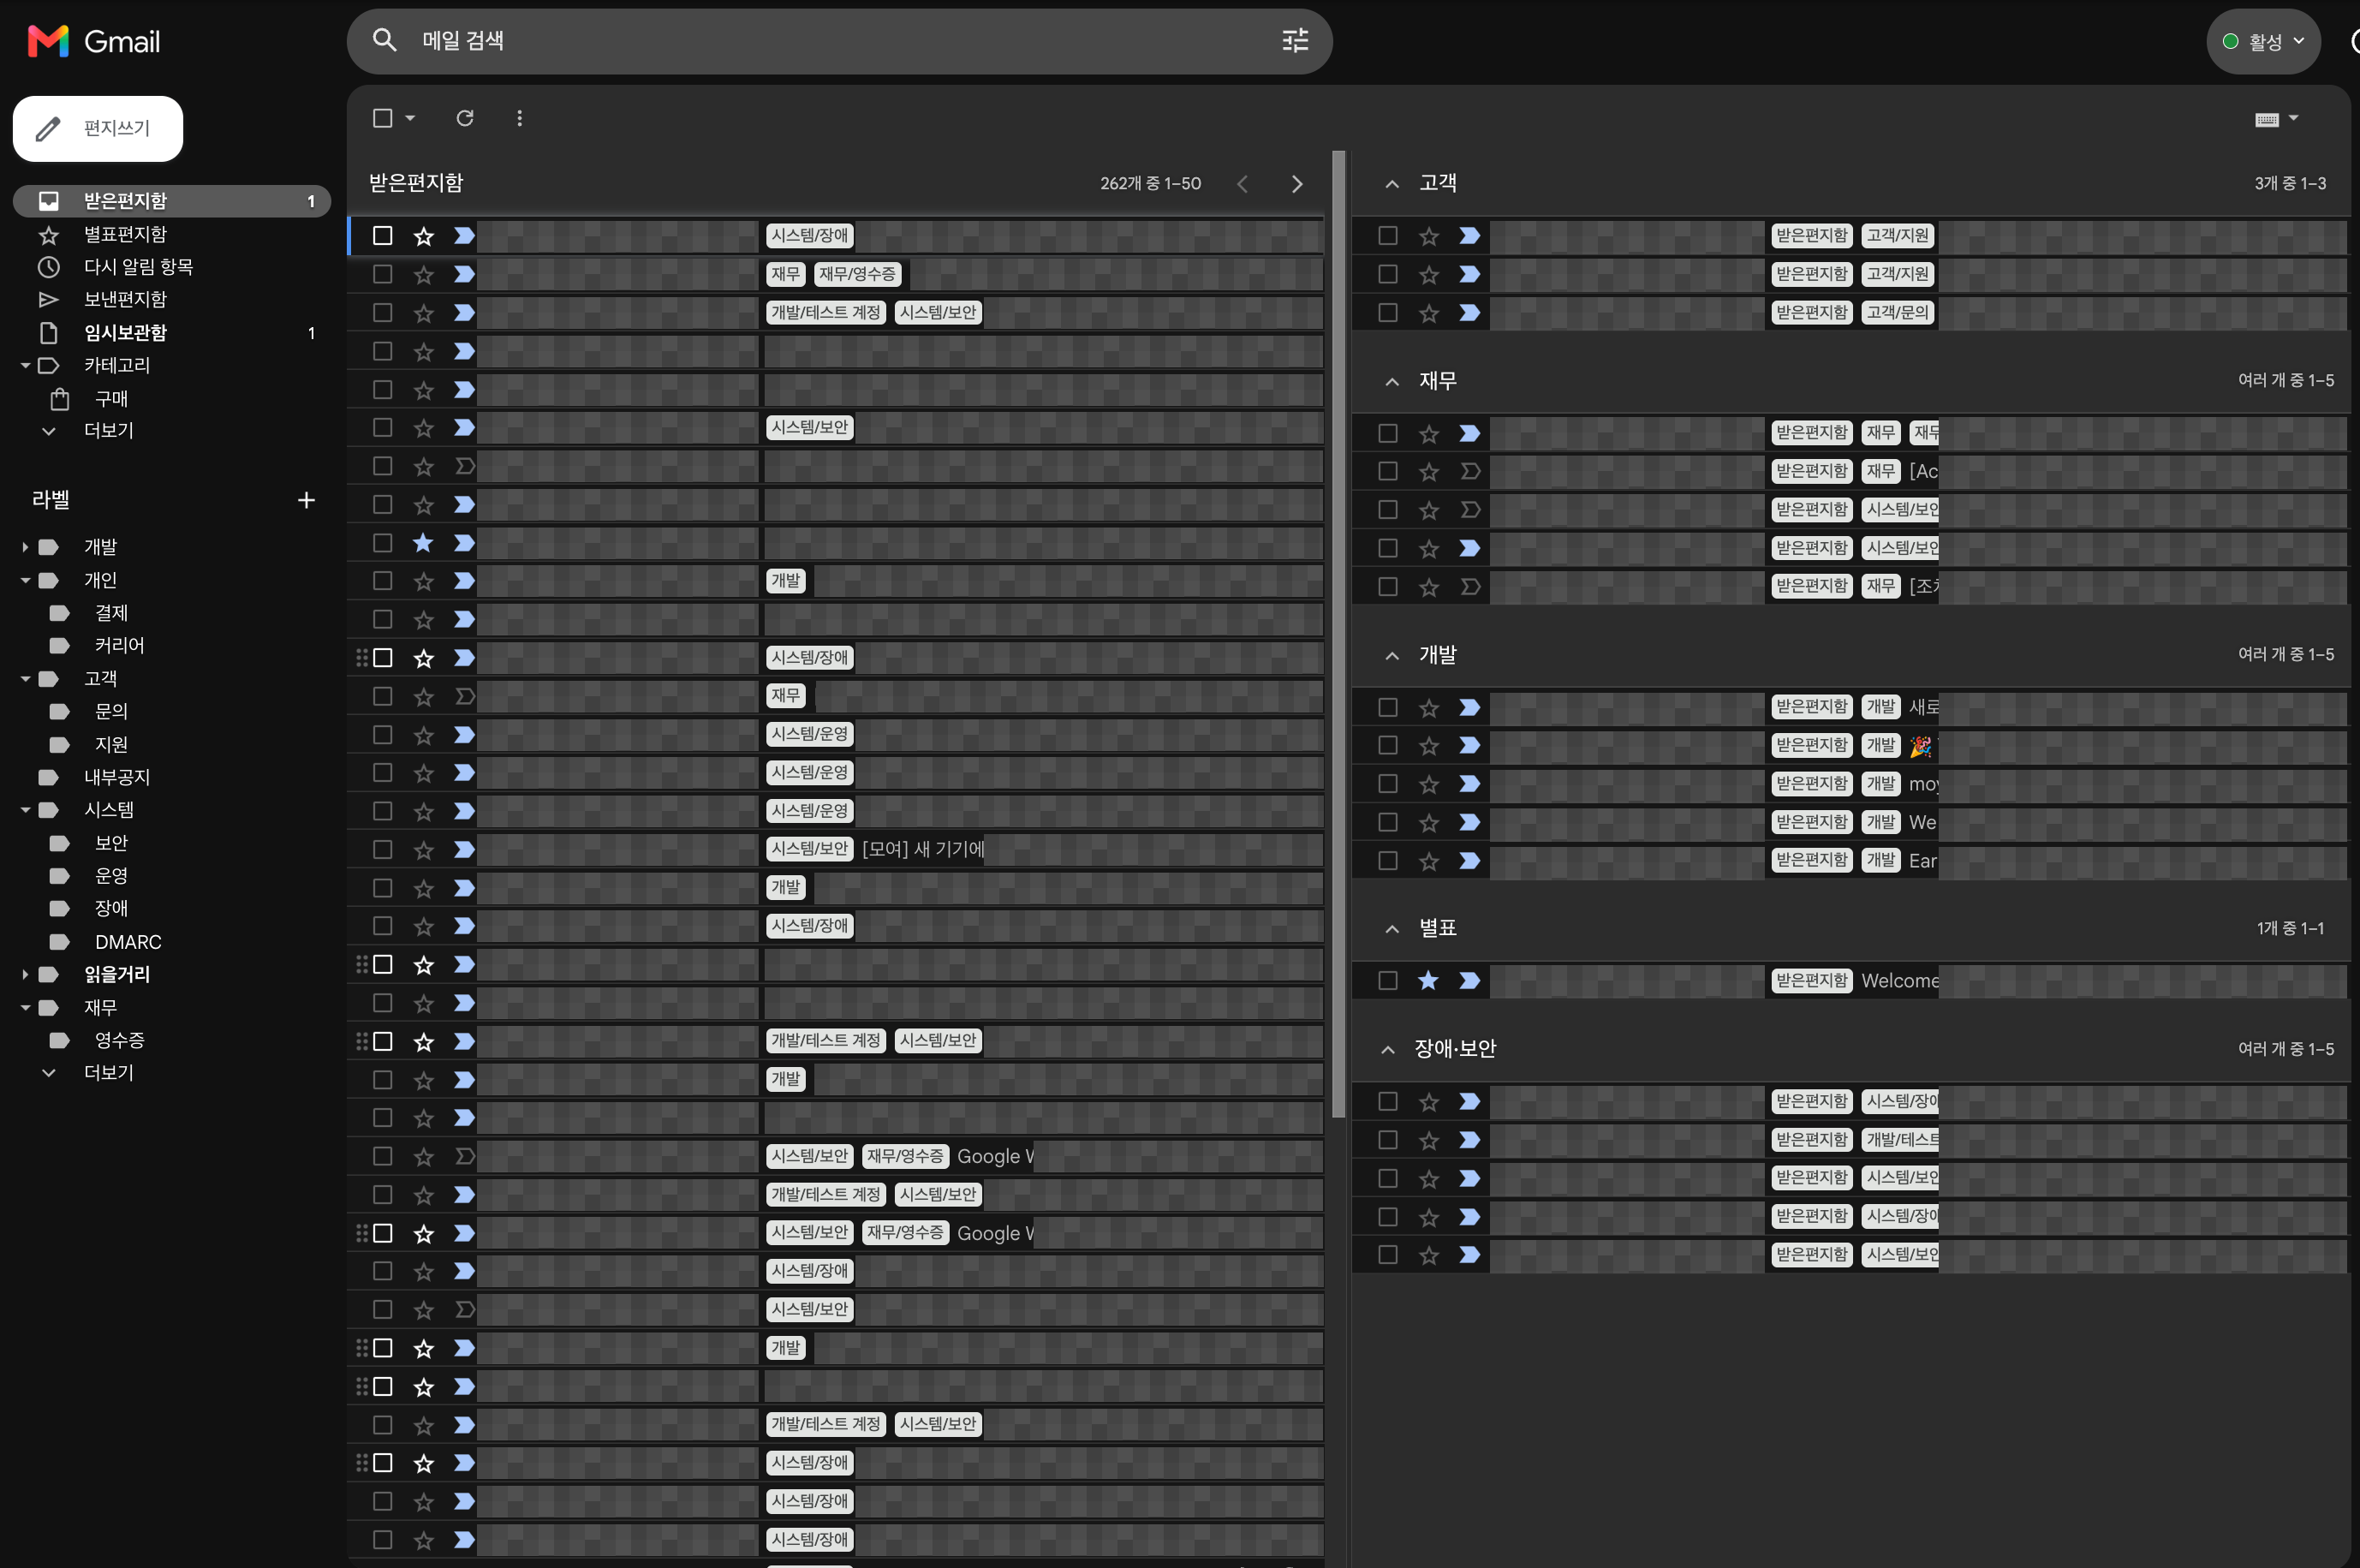Check the 재무/영수증 message checkbox
The height and width of the screenshot is (1568, 2360).
click(382, 274)
